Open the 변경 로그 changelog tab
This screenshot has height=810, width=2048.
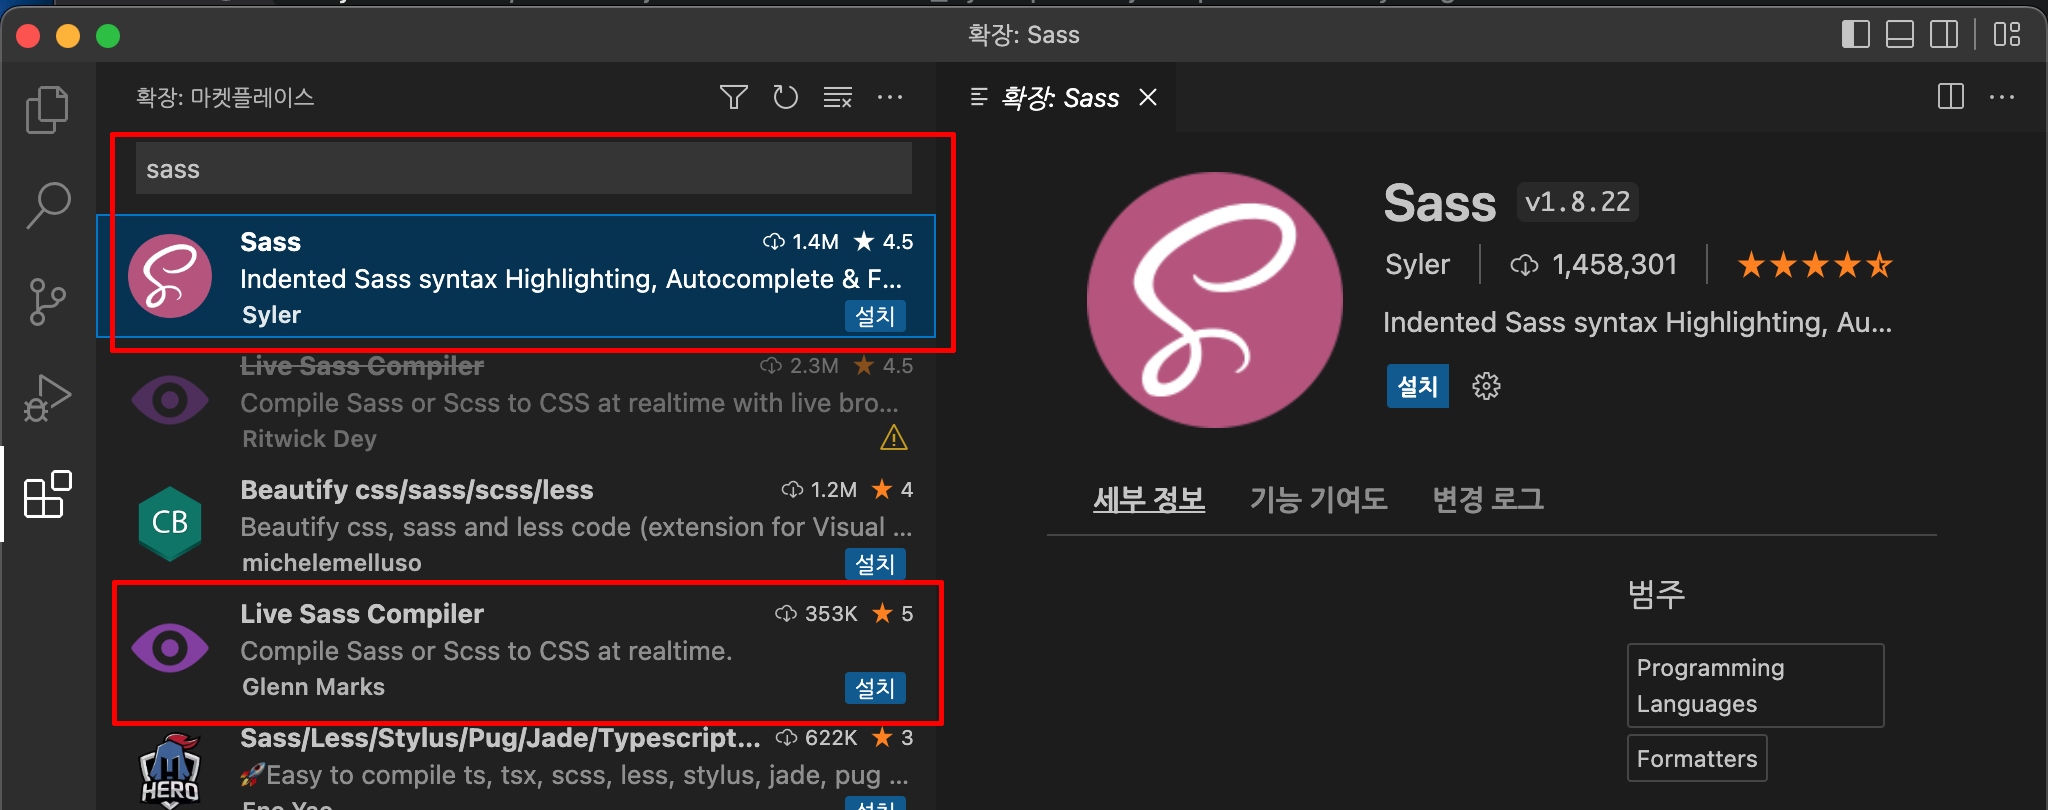(x=1488, y=498)
